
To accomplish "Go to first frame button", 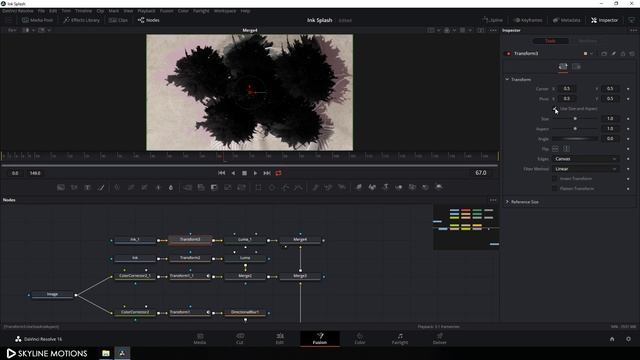I will 222,173.
